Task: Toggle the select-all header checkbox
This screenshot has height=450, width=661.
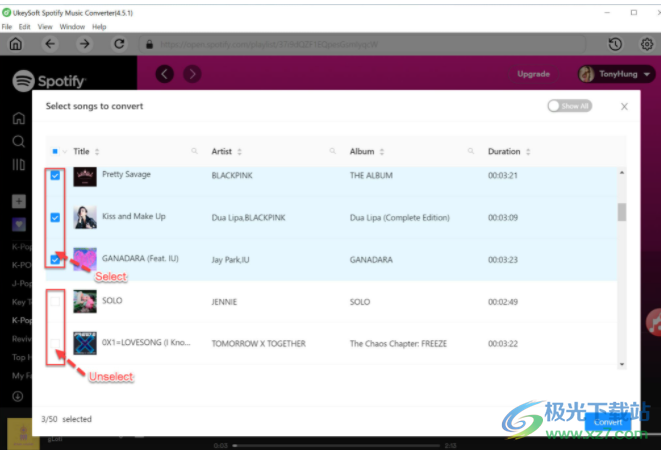Action: 55,151
